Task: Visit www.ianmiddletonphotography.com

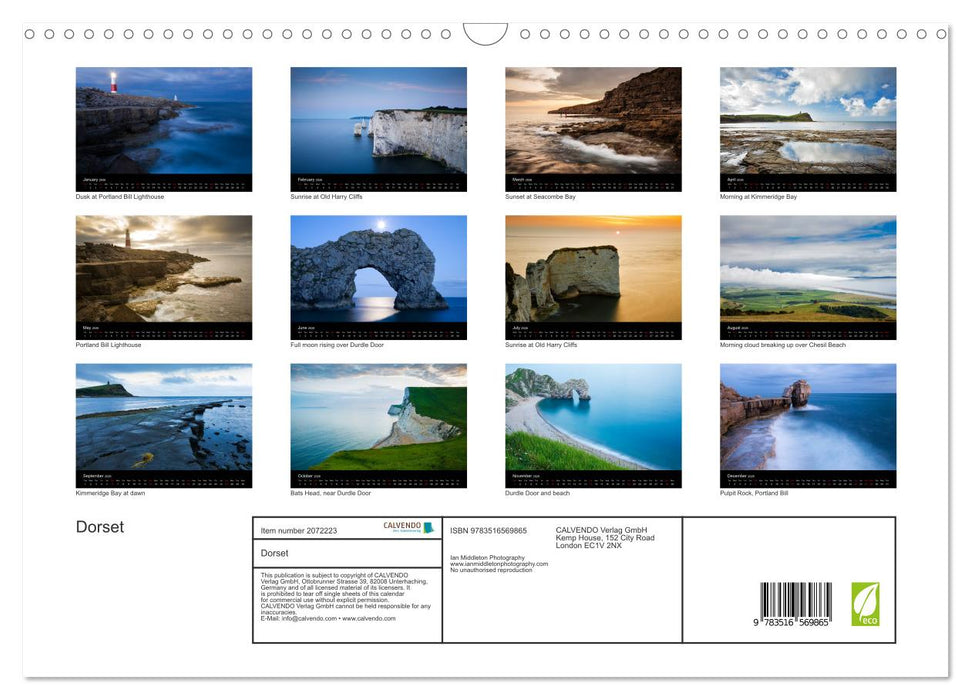Action: (x=498, y=563)
